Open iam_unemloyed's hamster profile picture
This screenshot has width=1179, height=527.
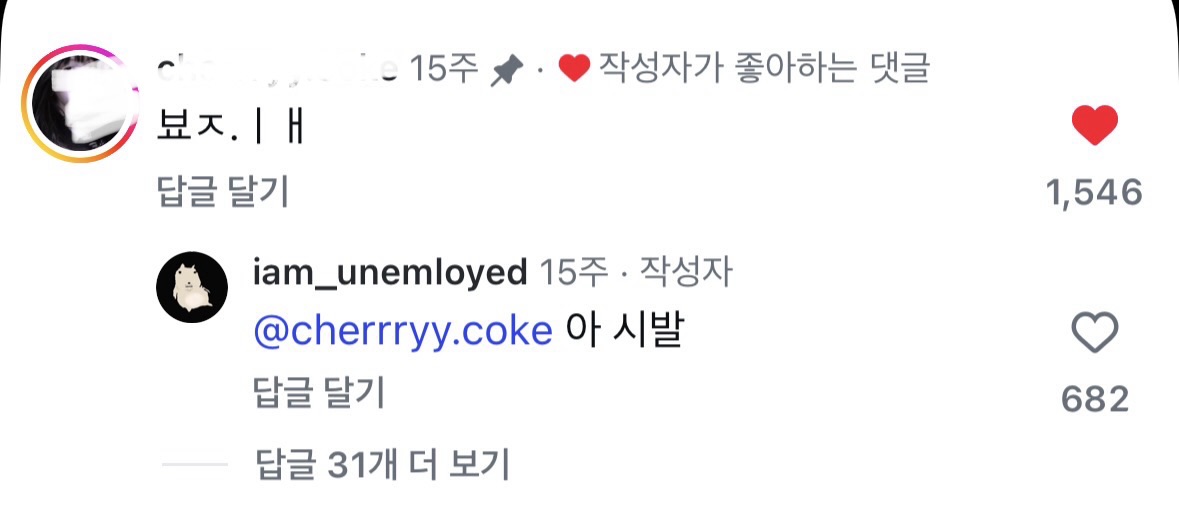(x=191, y=287)
